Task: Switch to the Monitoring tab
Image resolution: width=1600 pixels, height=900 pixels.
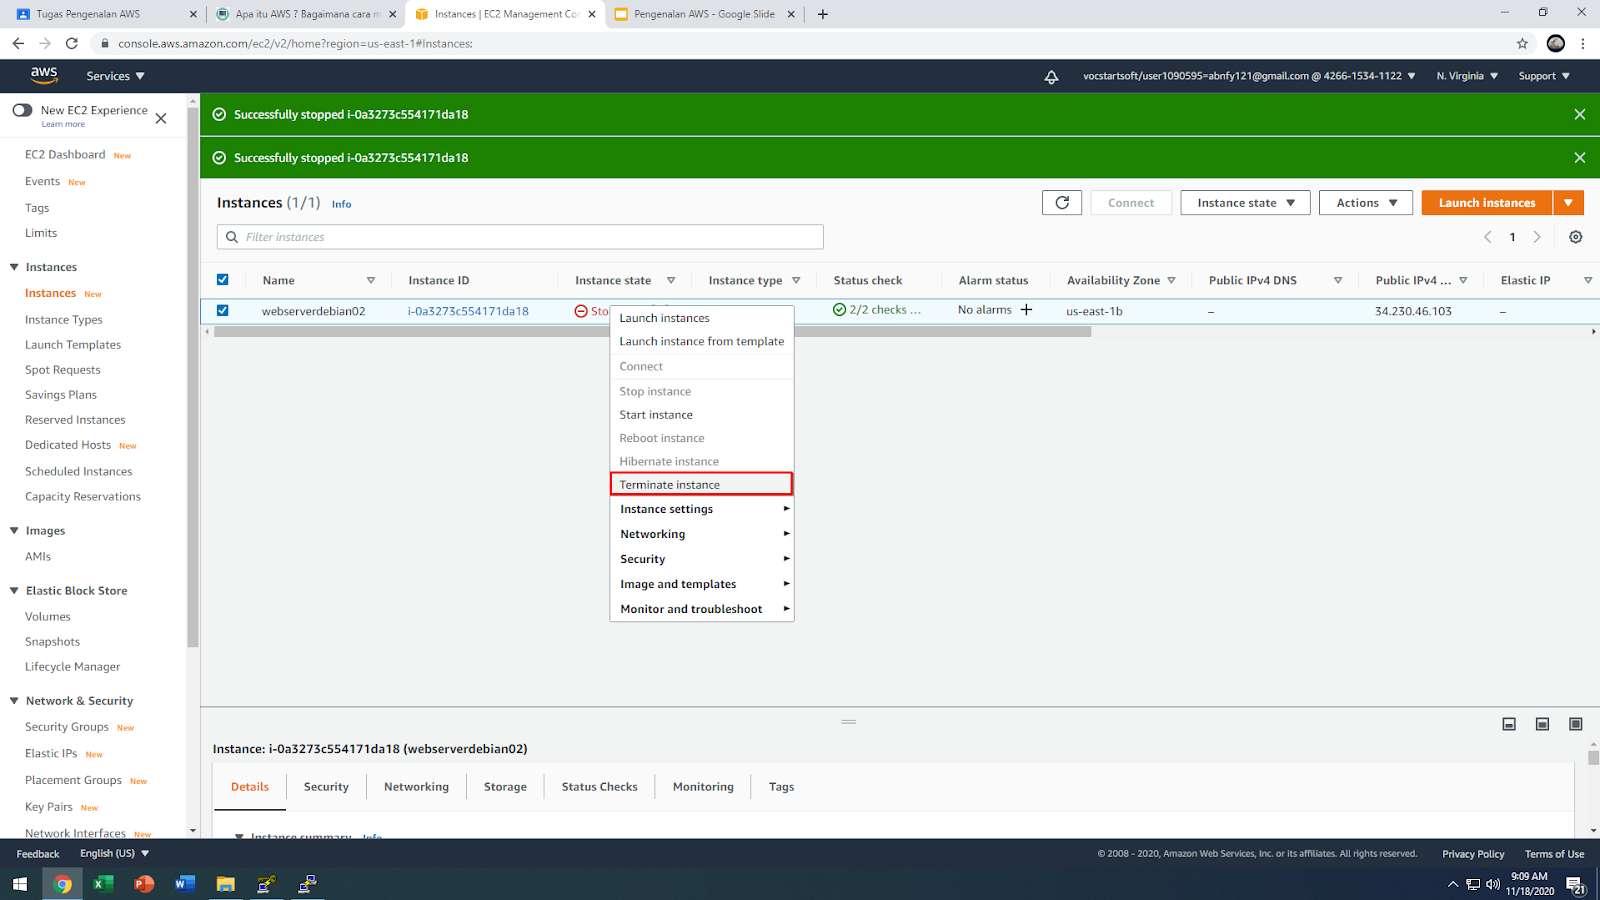Action: click(x=703, y=787)
